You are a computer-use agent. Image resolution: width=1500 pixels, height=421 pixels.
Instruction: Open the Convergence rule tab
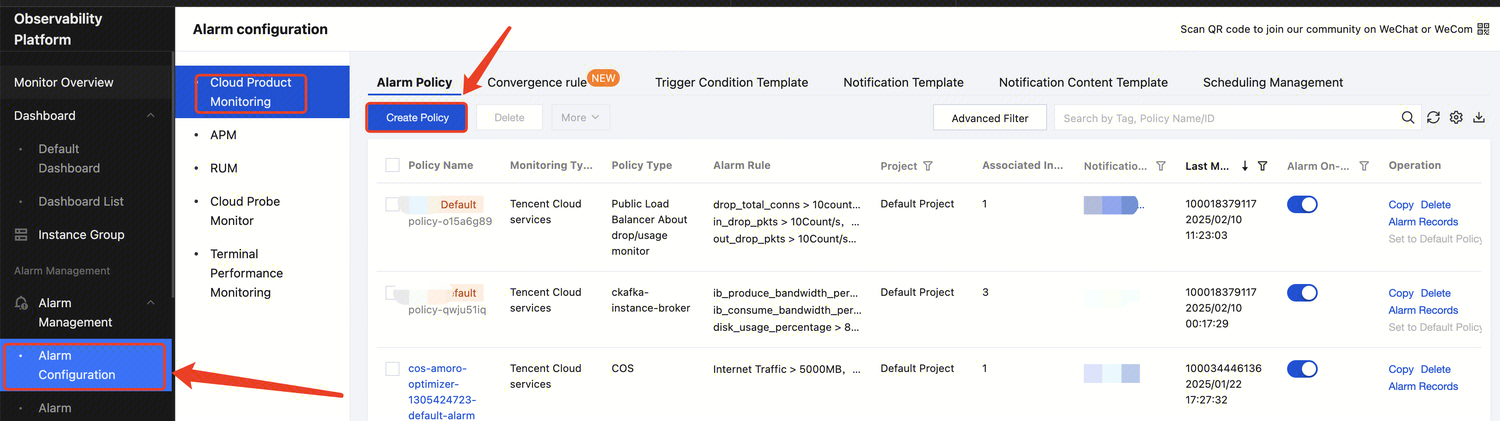537,82
